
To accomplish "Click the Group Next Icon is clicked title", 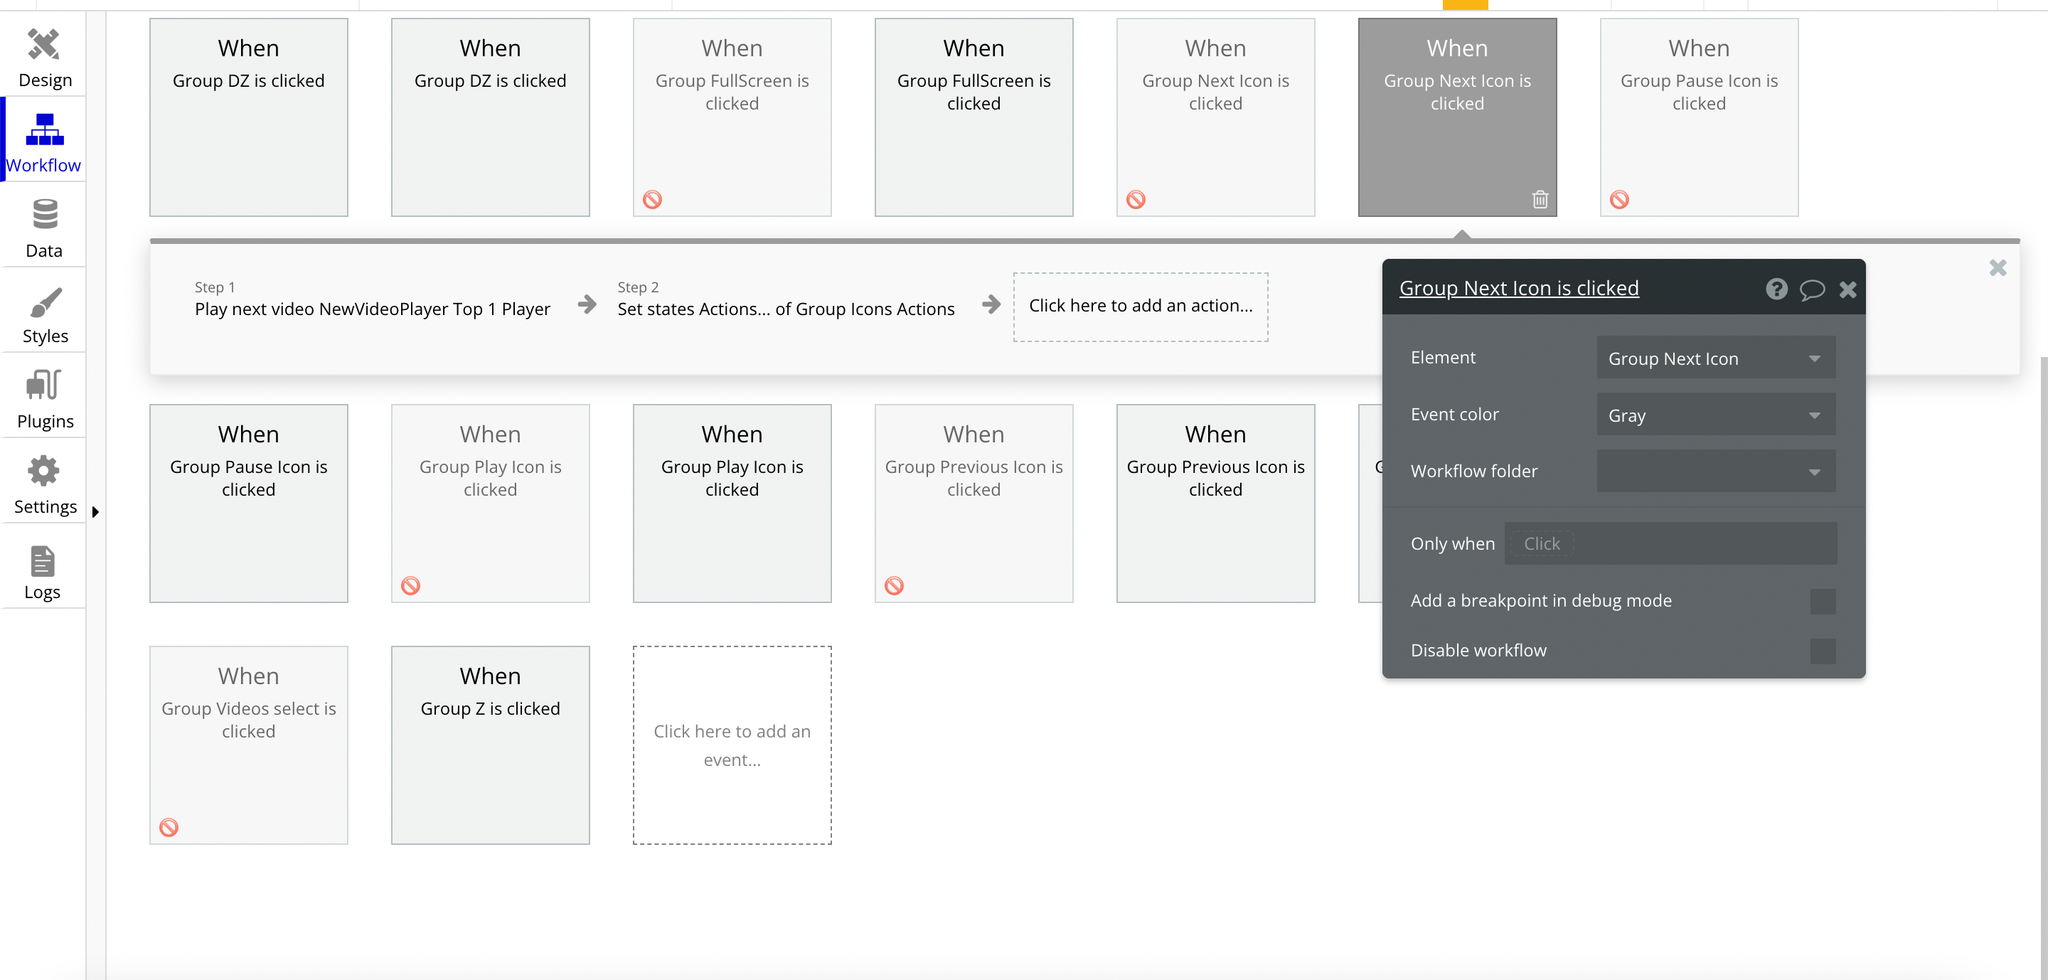I will click(x=1519, y=288).
